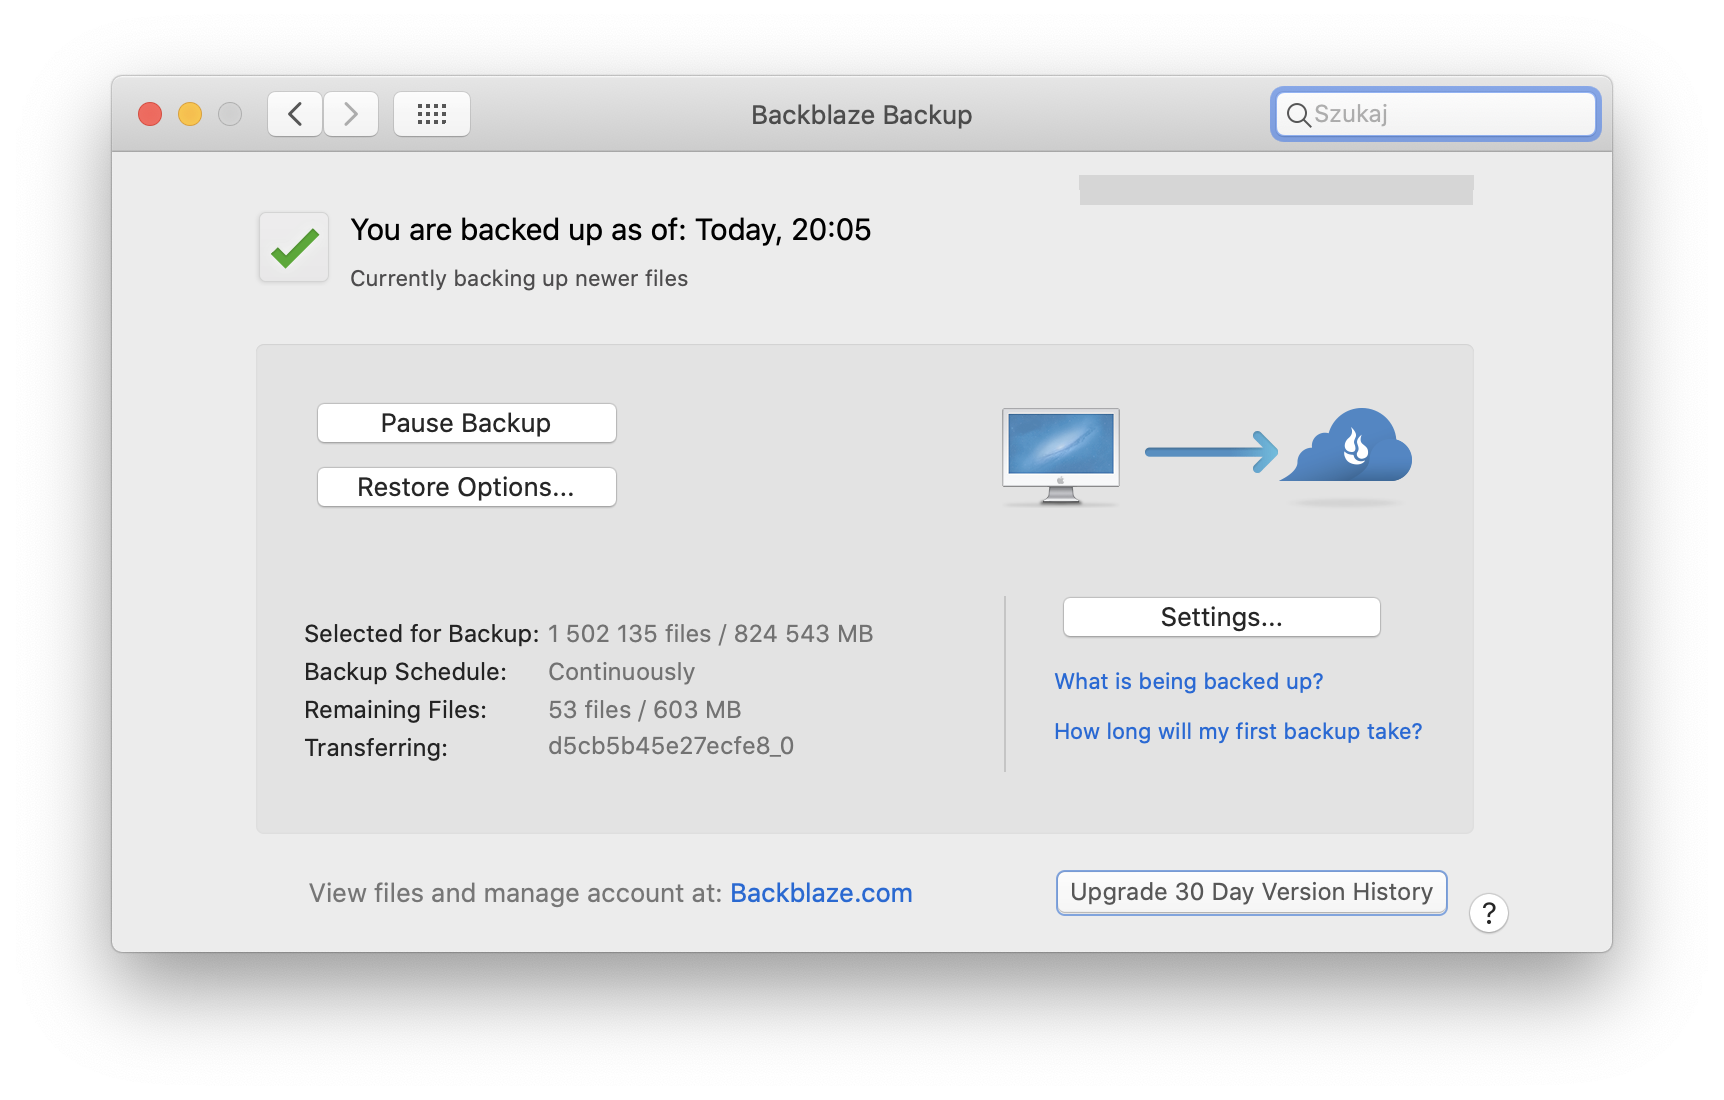Click the green backup success checkmark

[293, 247]
